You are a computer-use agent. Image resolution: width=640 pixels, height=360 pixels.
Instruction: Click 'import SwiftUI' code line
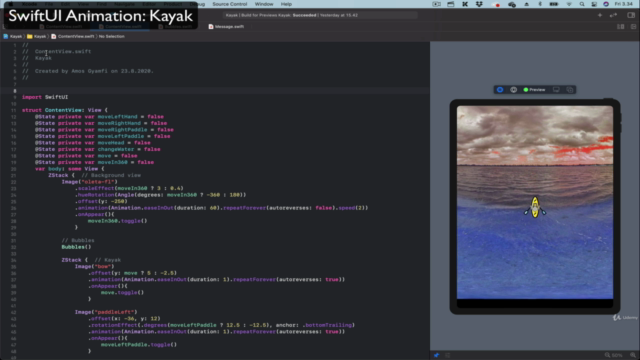[45, 97]
